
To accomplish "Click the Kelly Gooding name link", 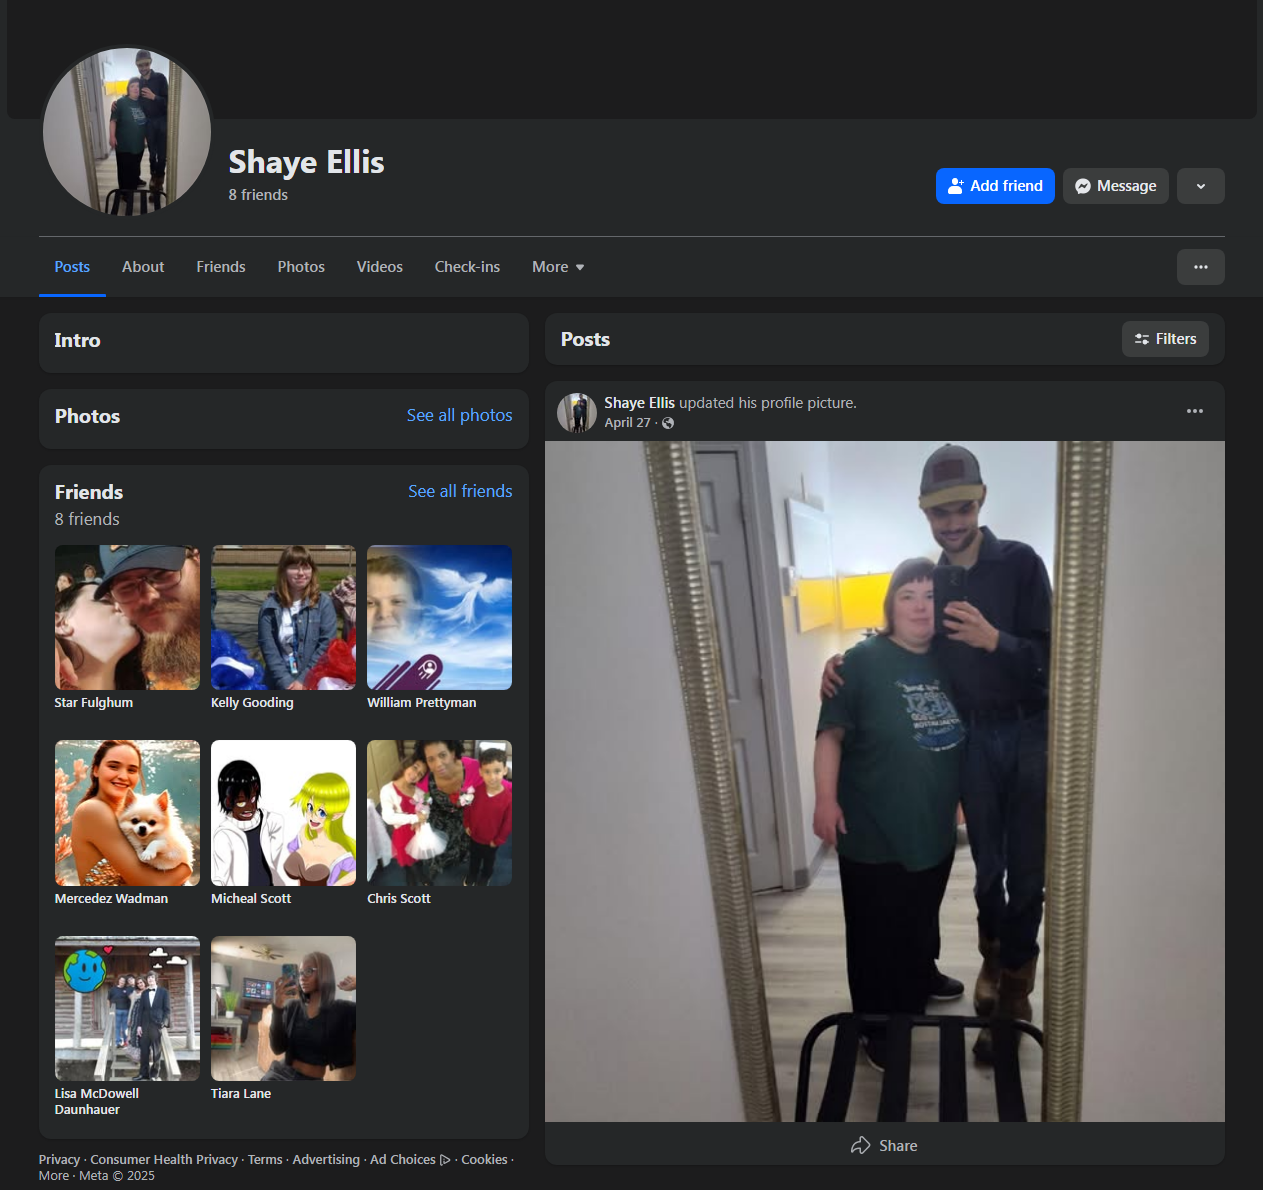I will click(252, 703).
